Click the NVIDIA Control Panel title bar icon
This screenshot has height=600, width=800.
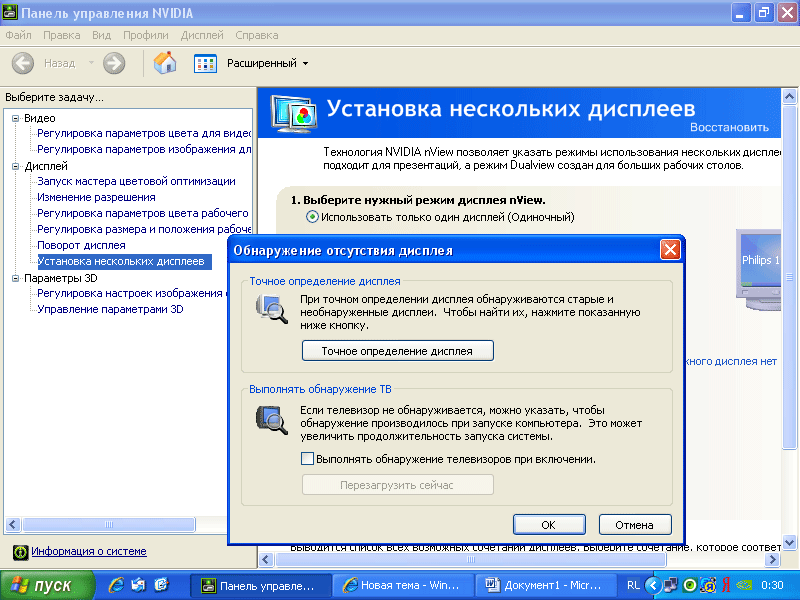(10, 12)
